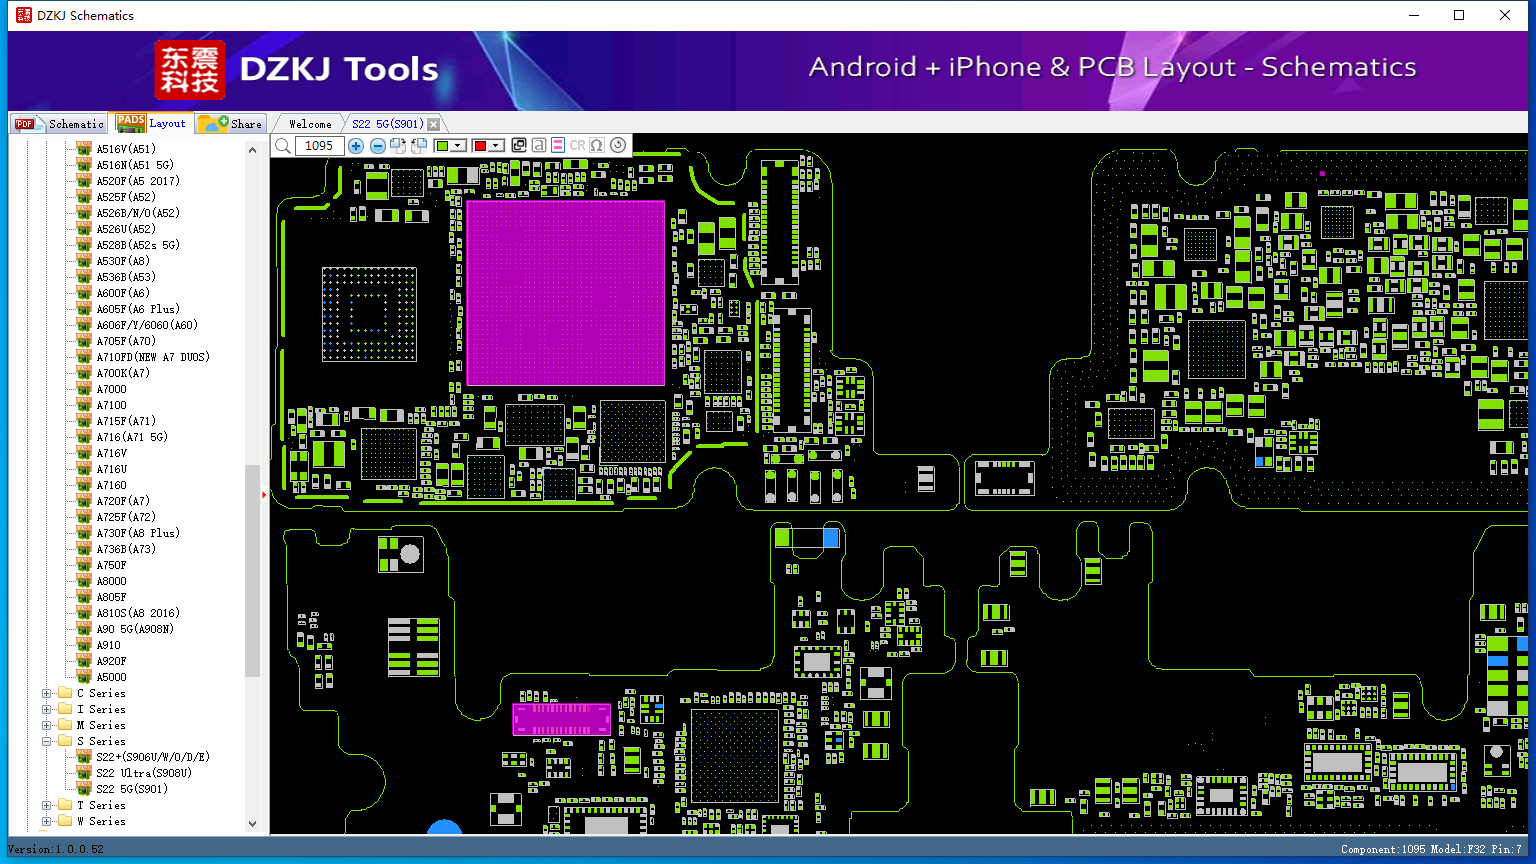Click the magenta connector component on PCB
Screen dimensions: 1536x864
[x=562, y=719]
